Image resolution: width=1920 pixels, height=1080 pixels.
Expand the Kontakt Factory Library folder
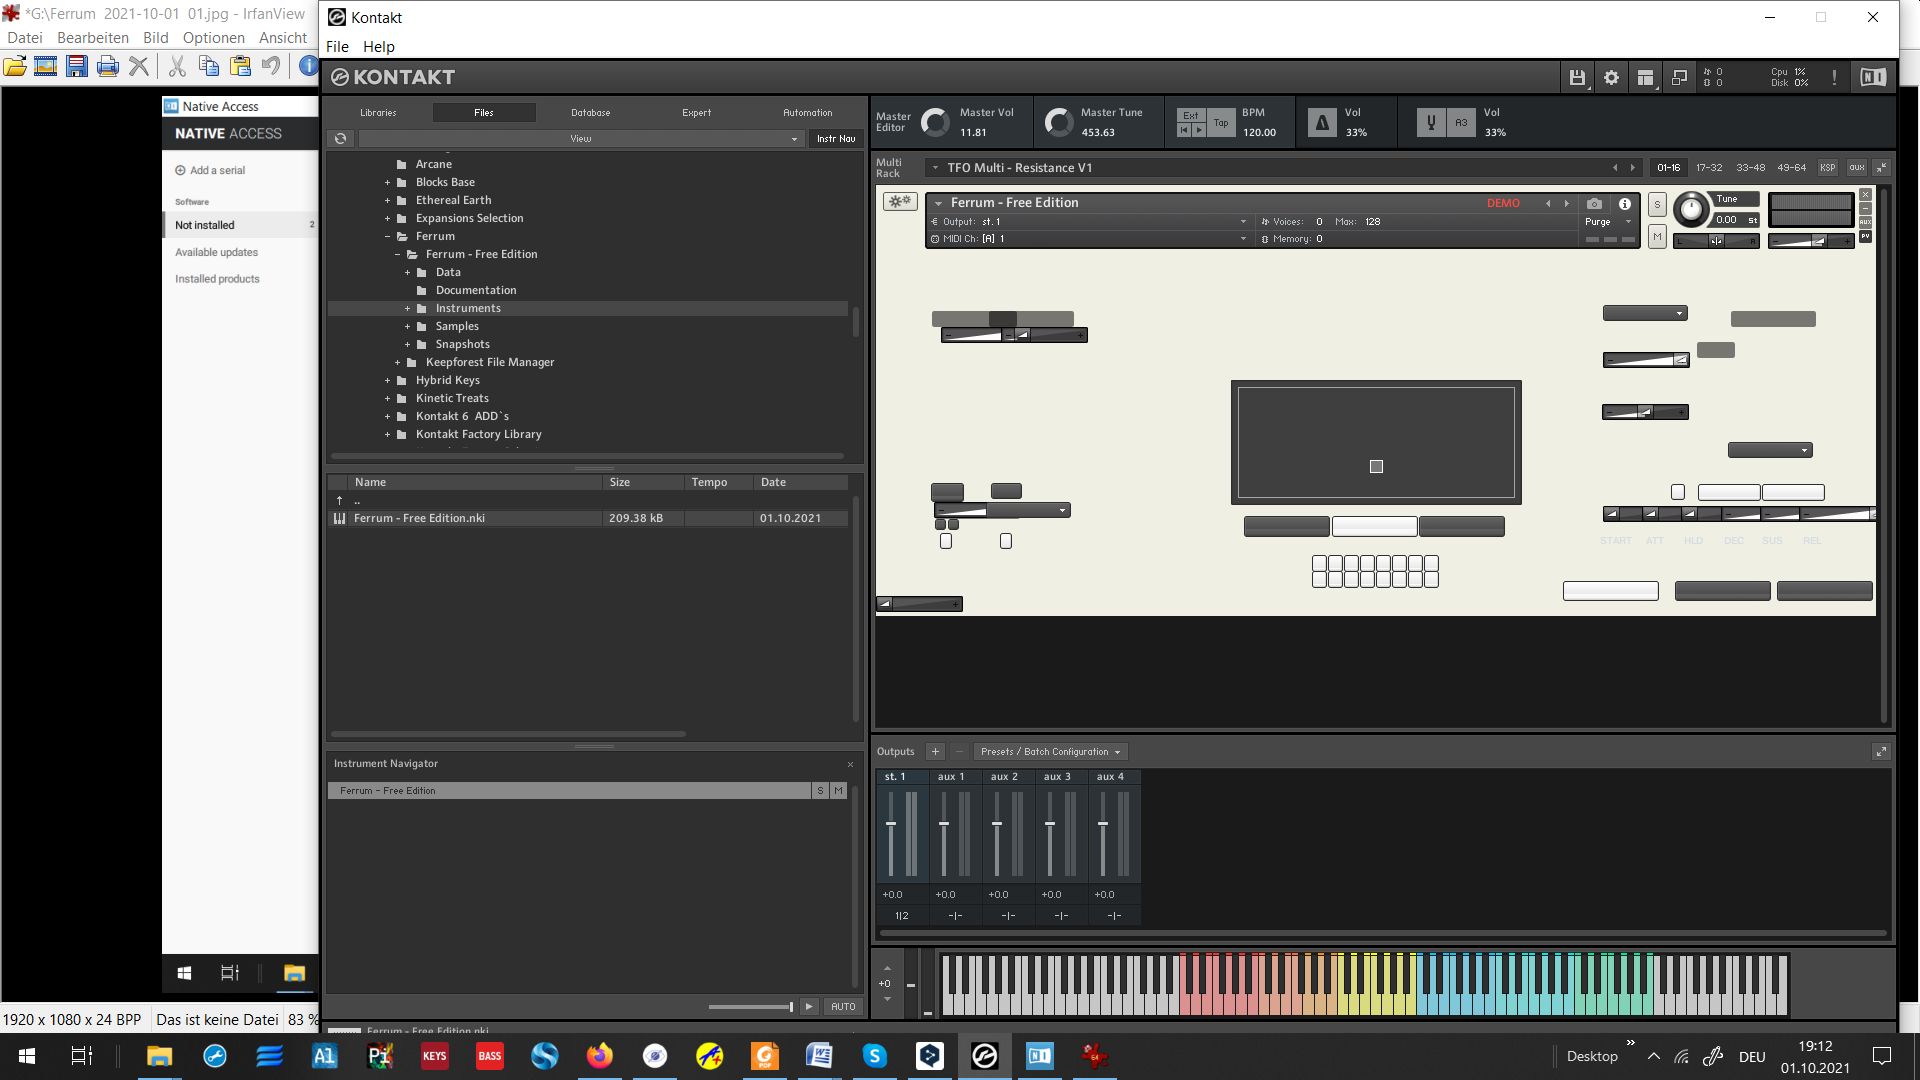(387, 435)
